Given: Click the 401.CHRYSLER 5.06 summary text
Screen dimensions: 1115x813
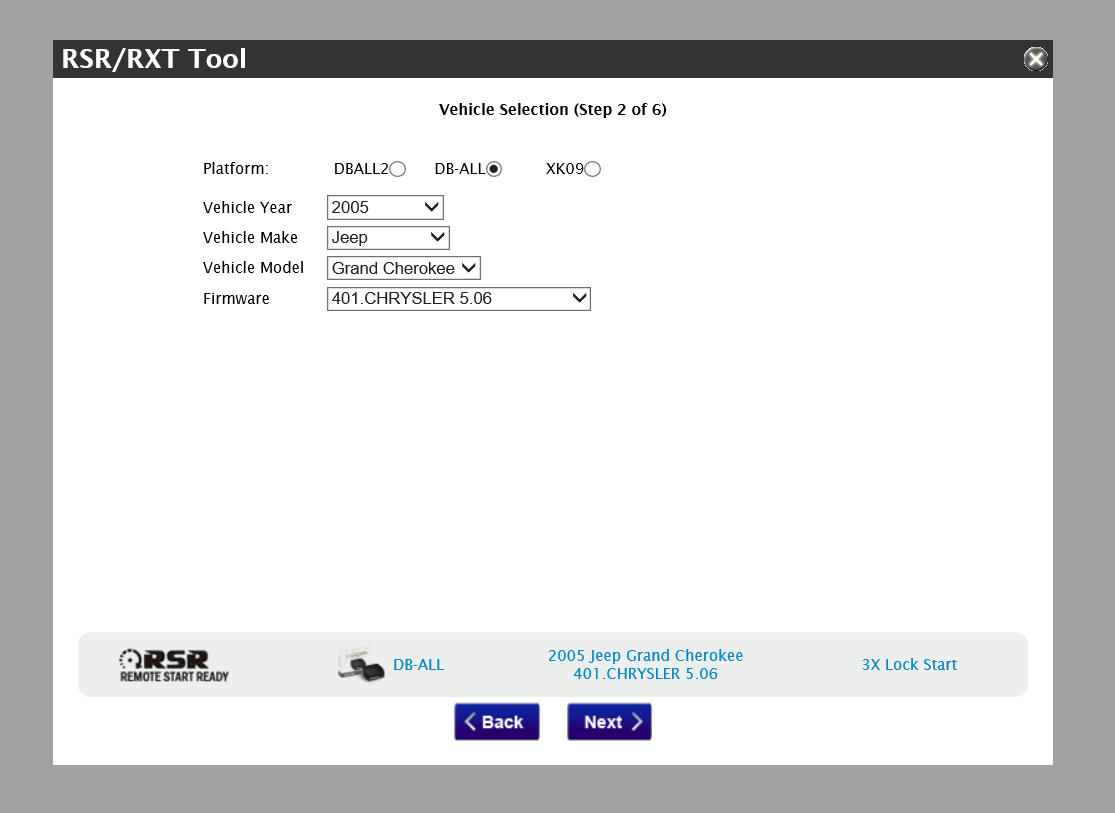Looking at the screenshot, I should pyautogui.click(x=646, y=674).
